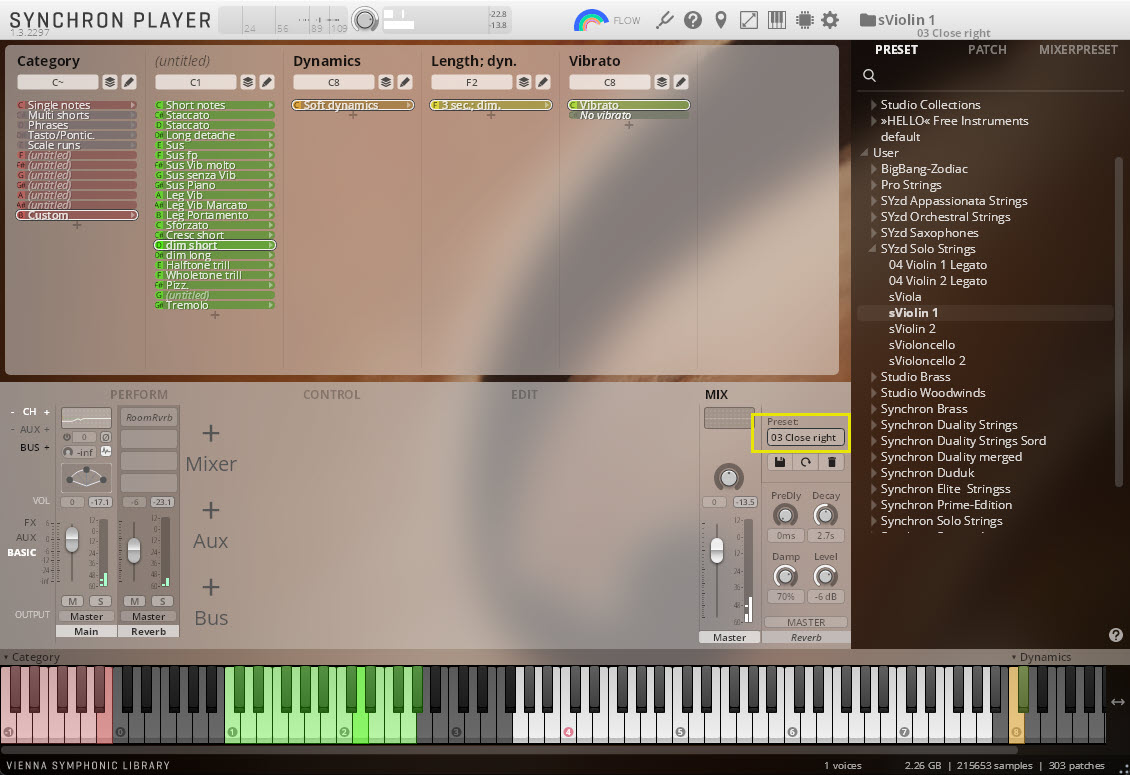Solo the Main channel
This screenshot has height=775, width=1130.
click(100, 601)
